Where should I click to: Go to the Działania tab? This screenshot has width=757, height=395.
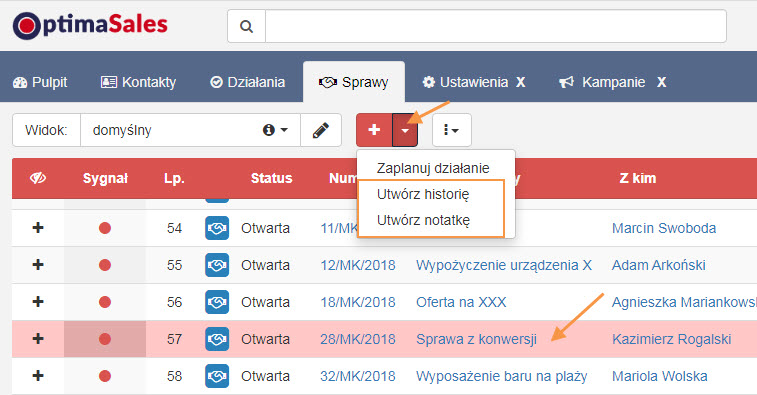[248, 82]
